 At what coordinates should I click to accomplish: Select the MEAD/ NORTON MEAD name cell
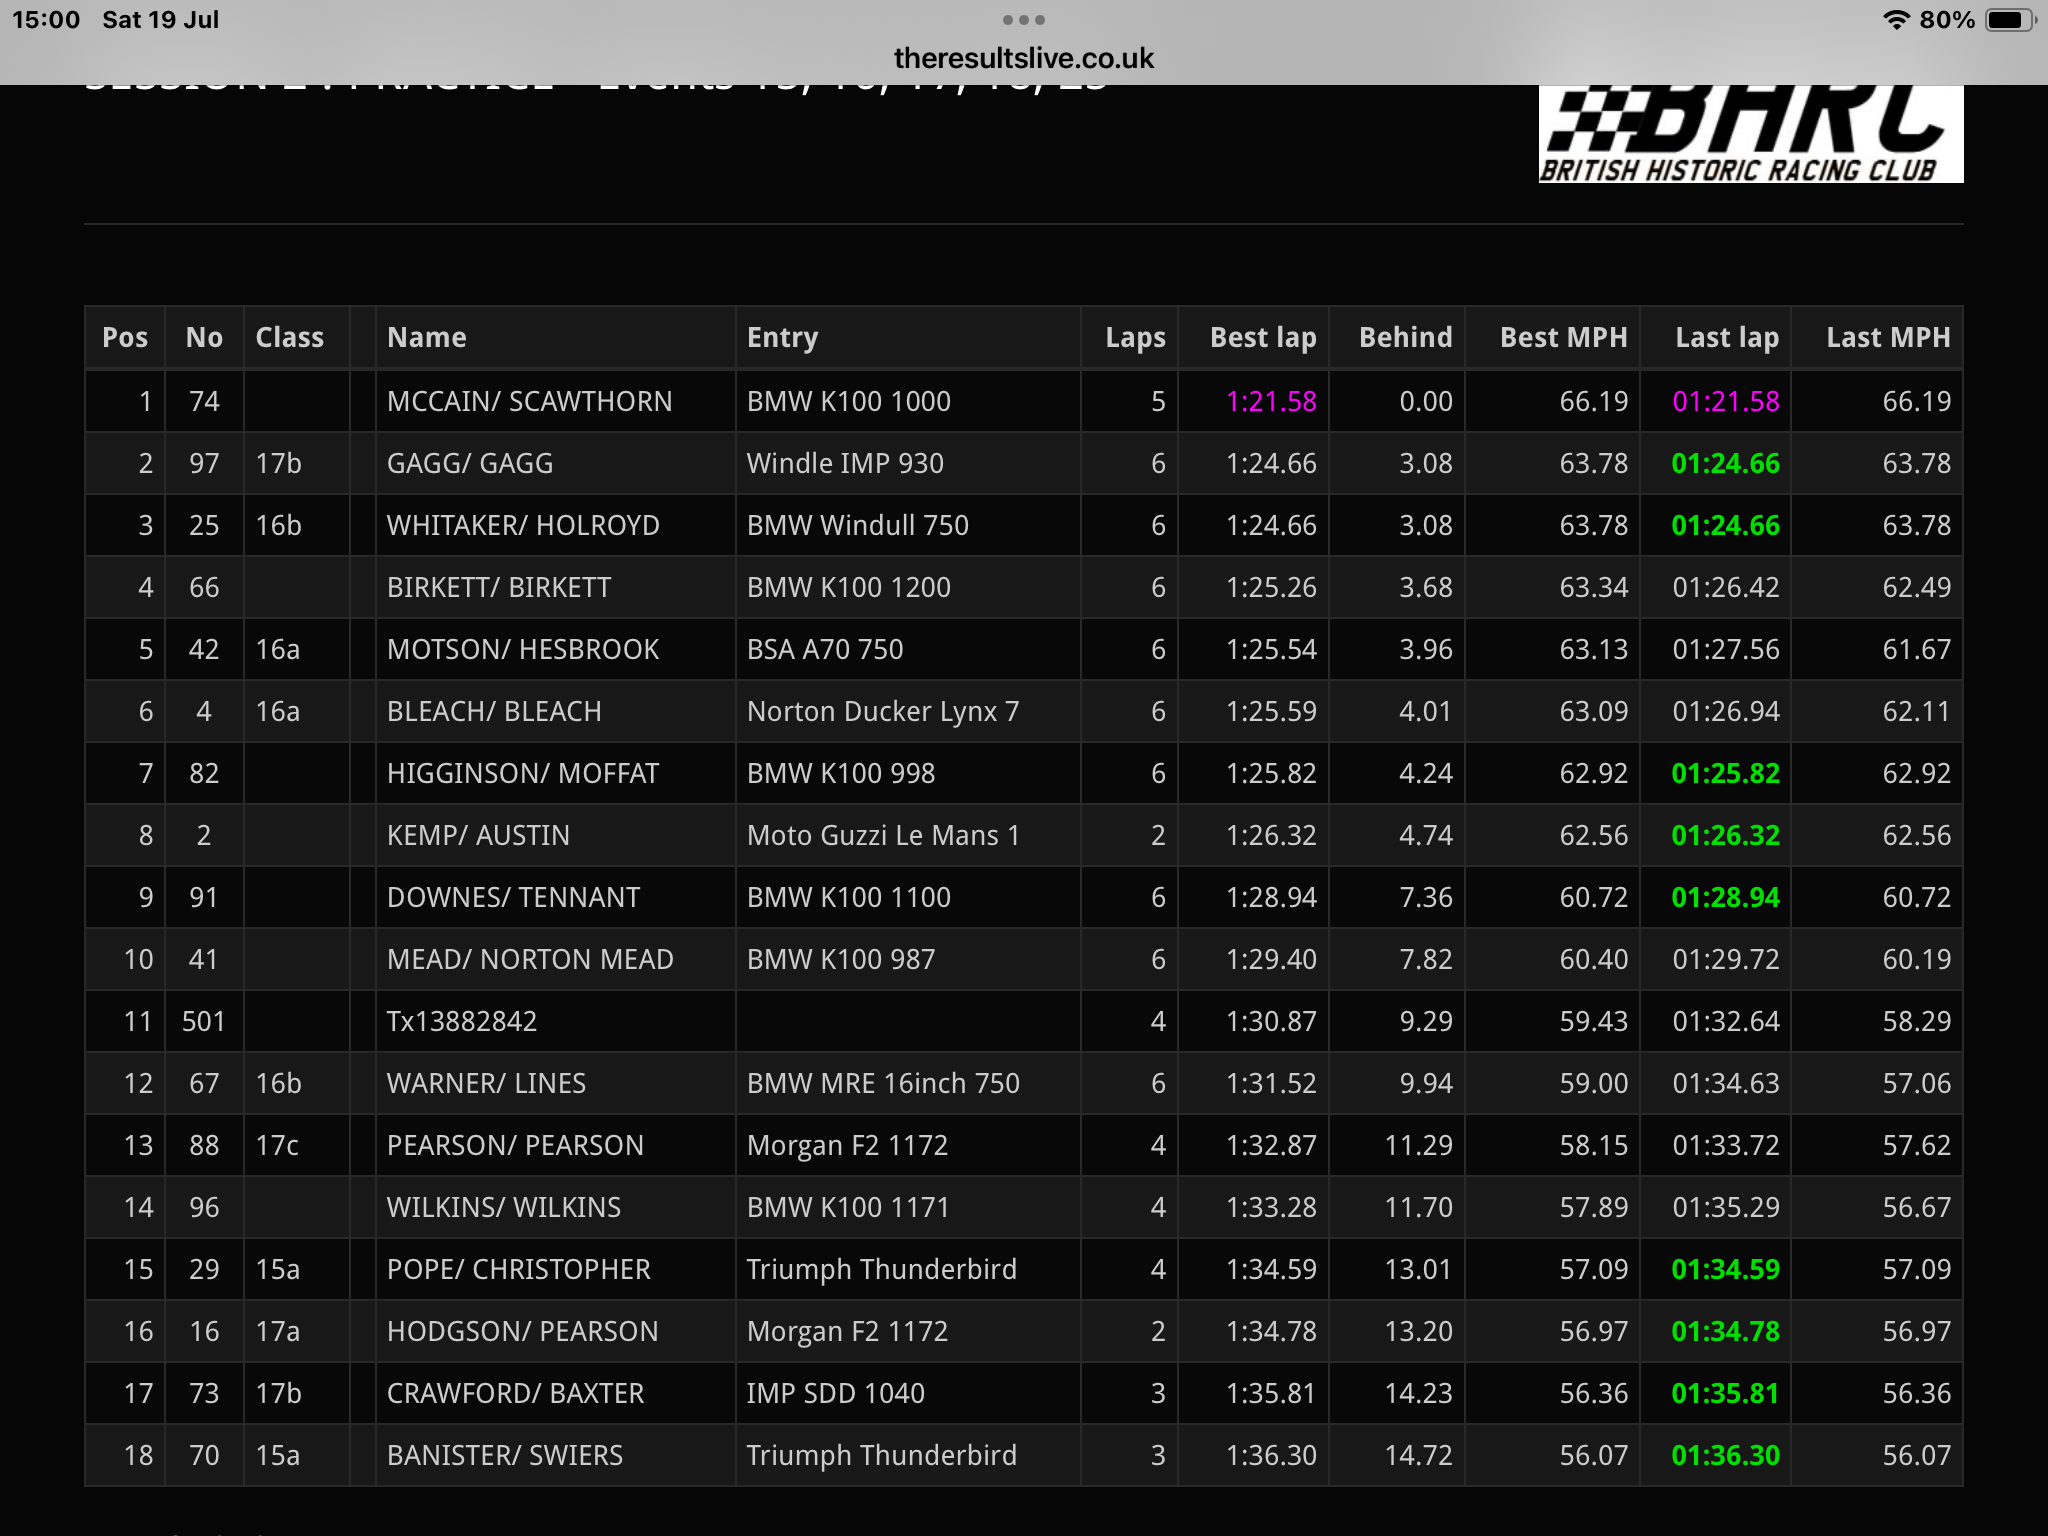[x=555, y=960]
